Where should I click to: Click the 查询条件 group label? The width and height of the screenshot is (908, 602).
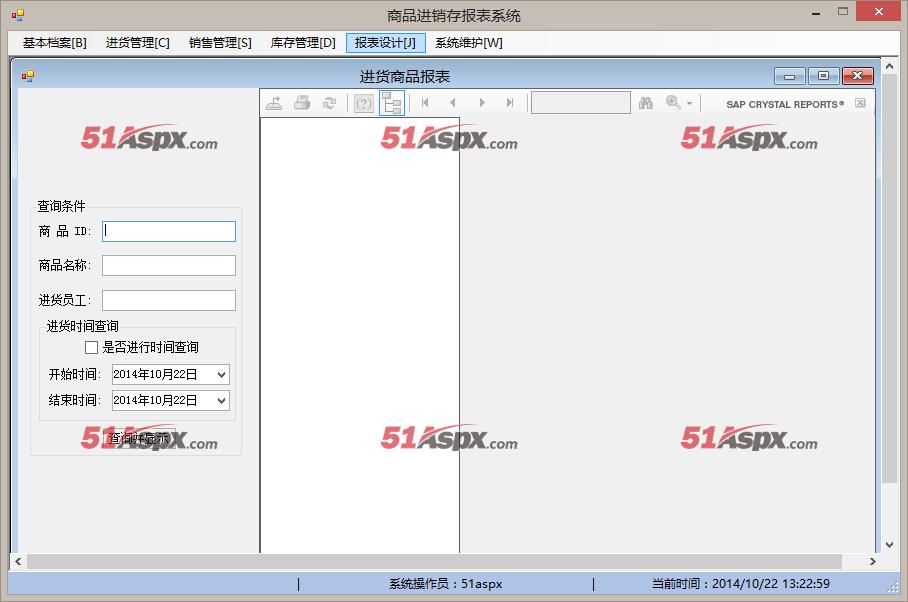61,206
